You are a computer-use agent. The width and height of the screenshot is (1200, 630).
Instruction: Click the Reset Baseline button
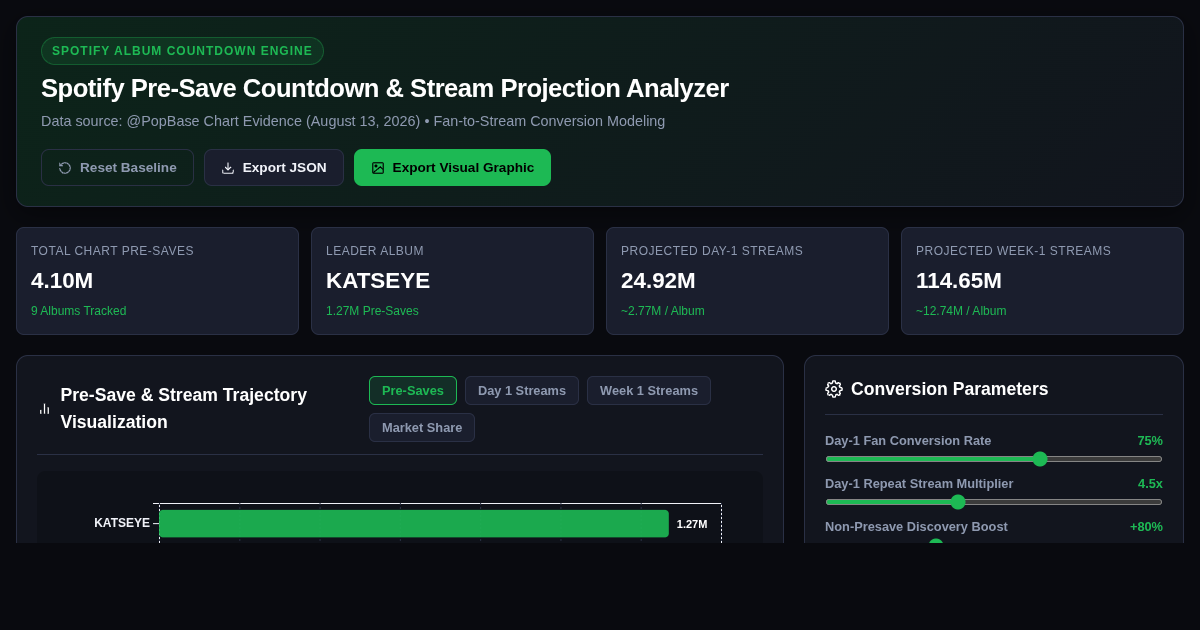(117, 168)
